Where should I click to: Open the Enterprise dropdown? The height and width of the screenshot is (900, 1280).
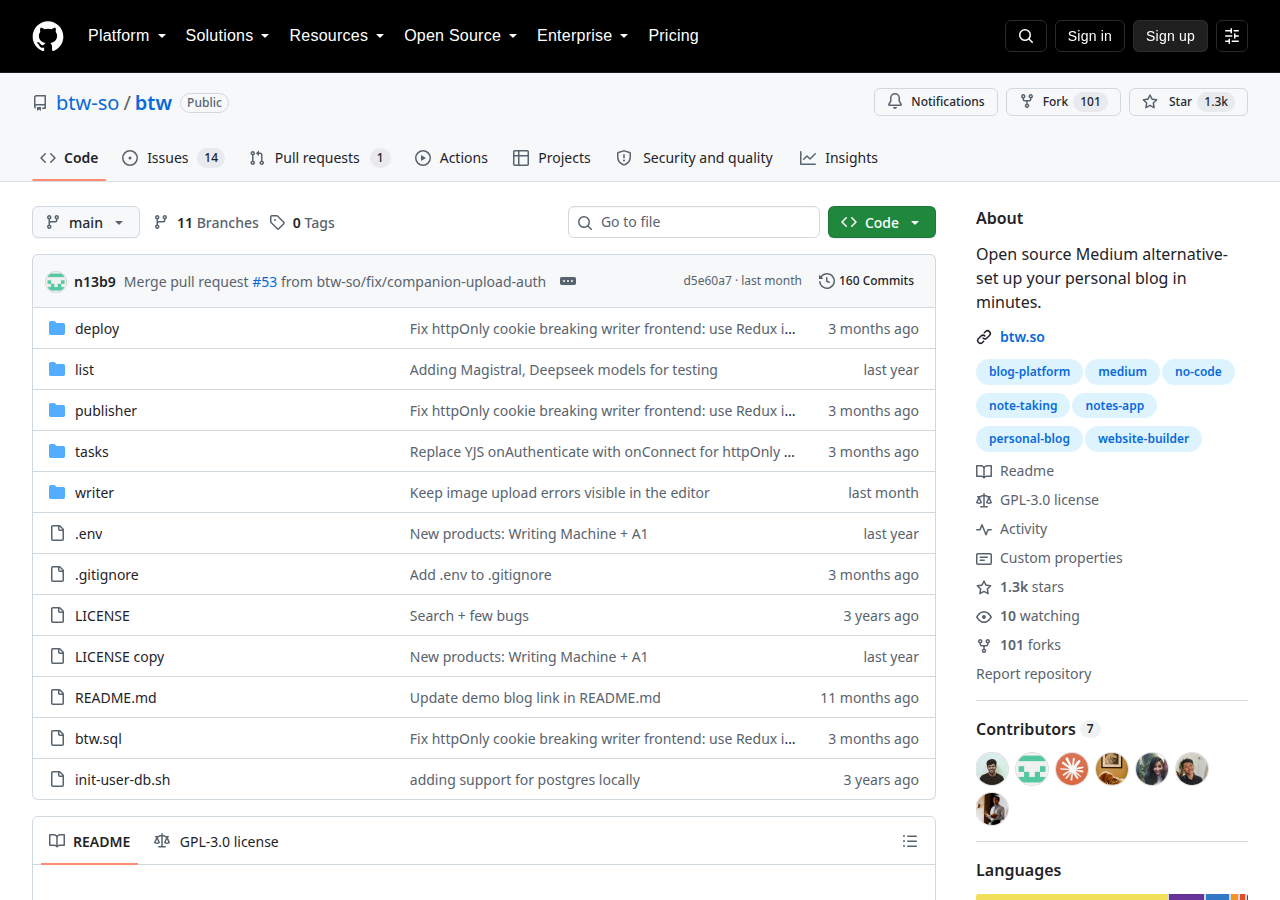tap(582, 36)
